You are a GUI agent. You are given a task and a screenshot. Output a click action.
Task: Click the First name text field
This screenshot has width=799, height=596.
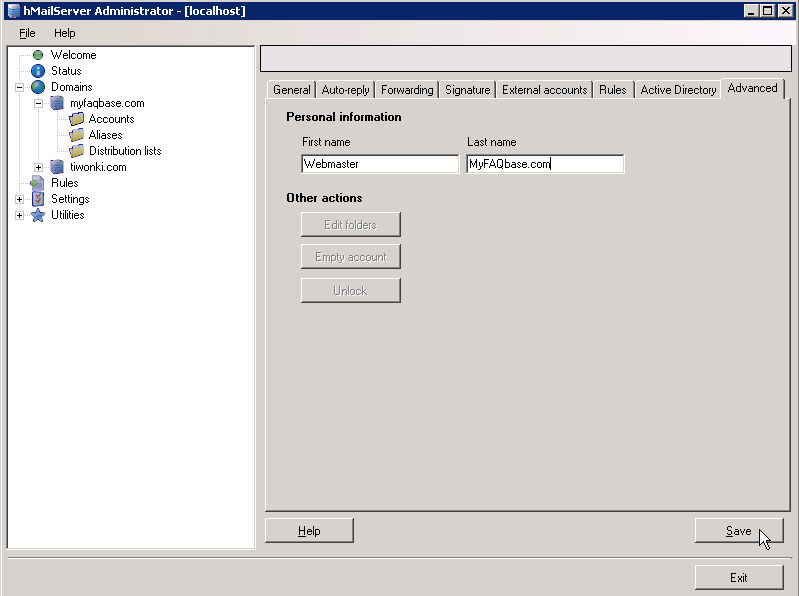379,164
